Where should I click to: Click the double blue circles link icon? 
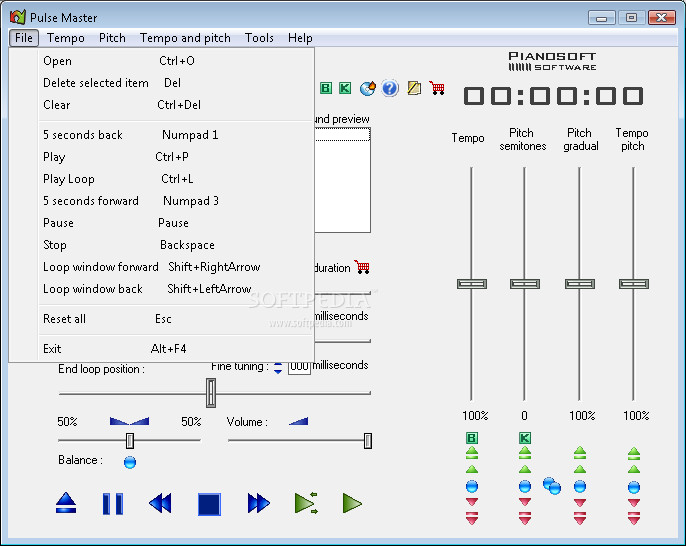pyautogui.click(x=552, y=486)
